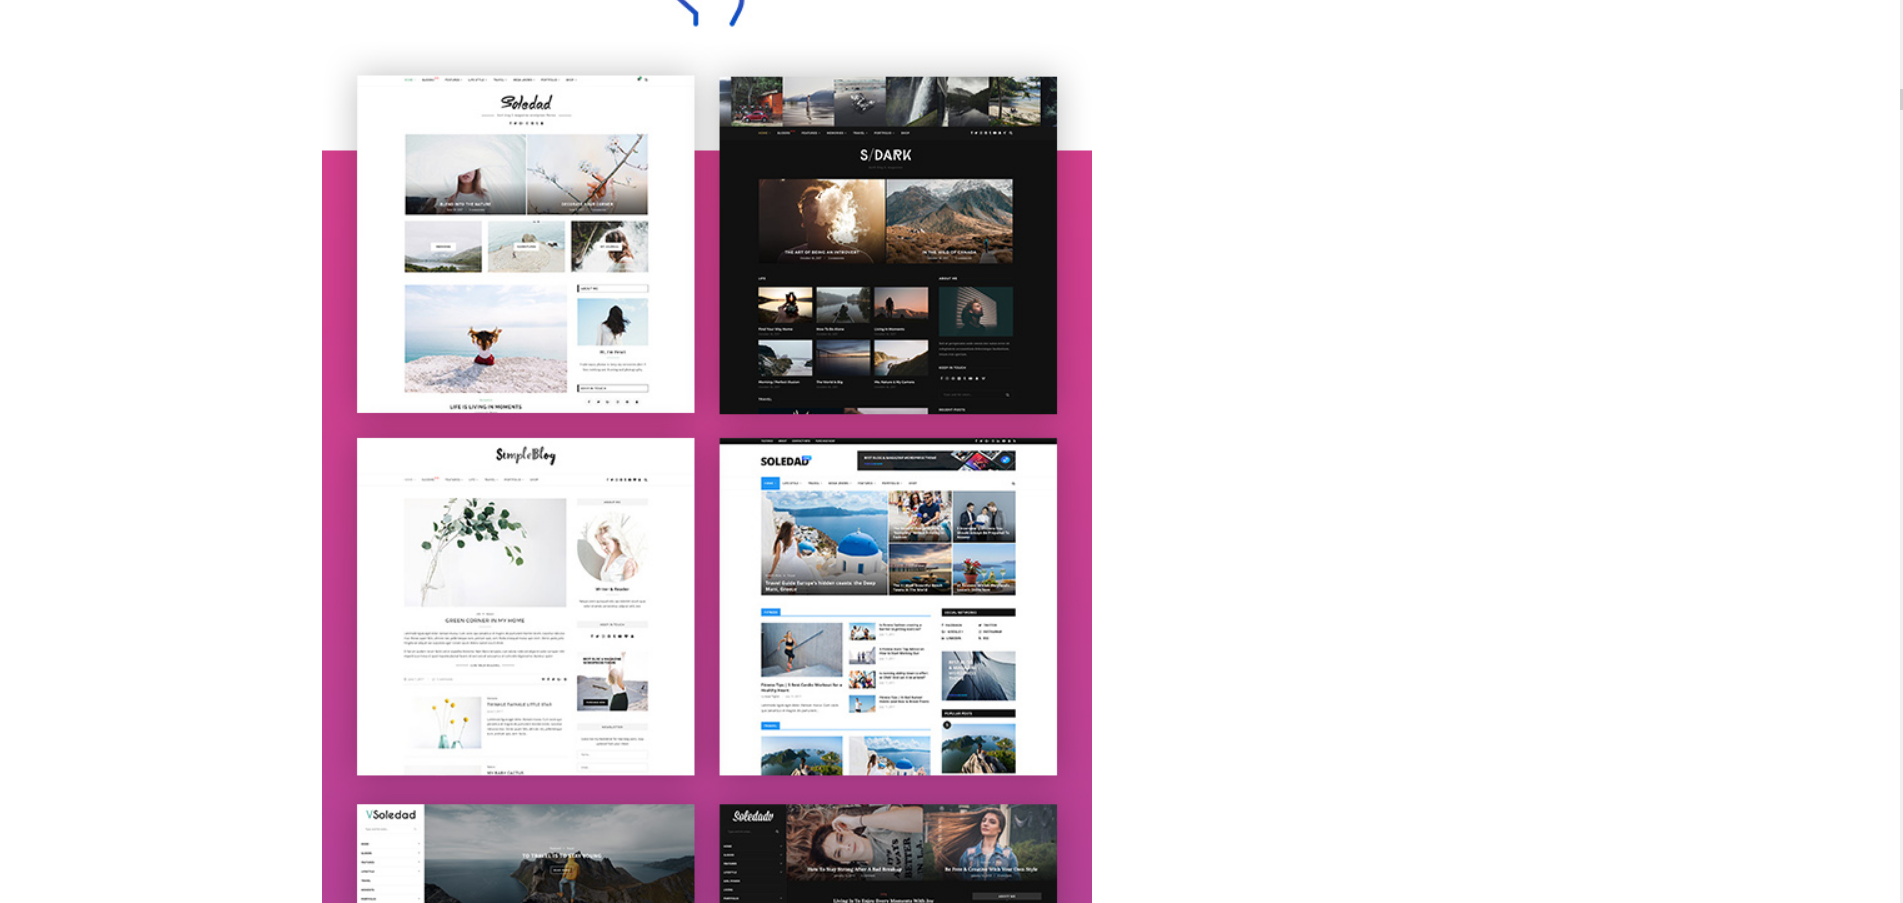Image resolution: width=1903 pixels, height=903 pixels.
Task: Open the TRAVEL dropdown in S/DARK navigation
Action: point(860,133)
